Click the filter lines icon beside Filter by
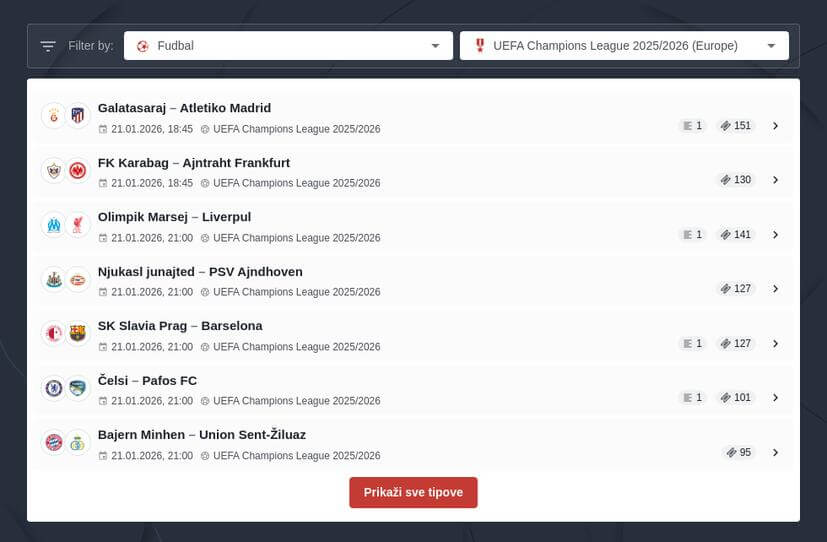Image resolution: width=827 pixels, height=542 pixels. click(x=48, y=46)
